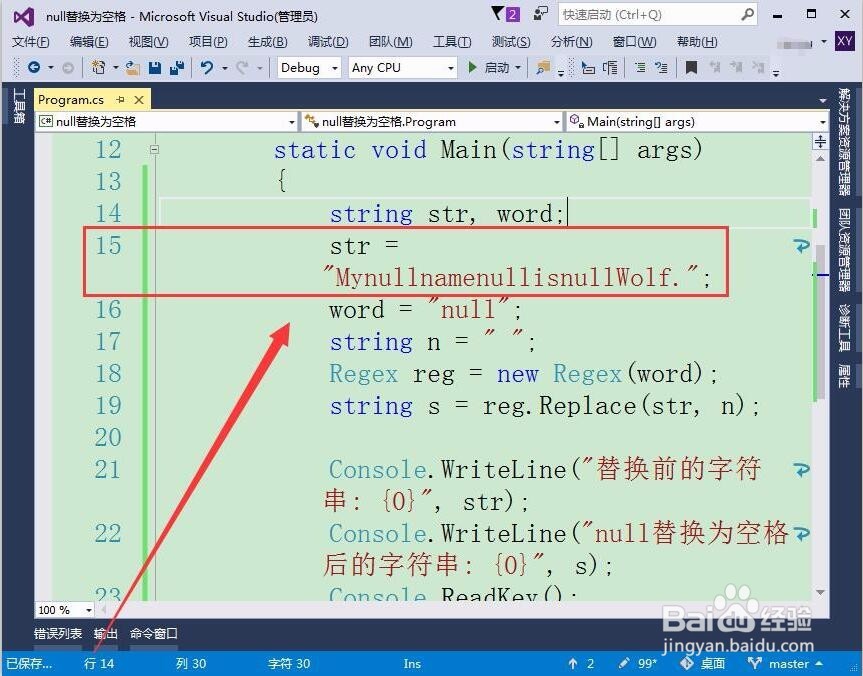Open the 调试(D) menu

pos(326,42)
